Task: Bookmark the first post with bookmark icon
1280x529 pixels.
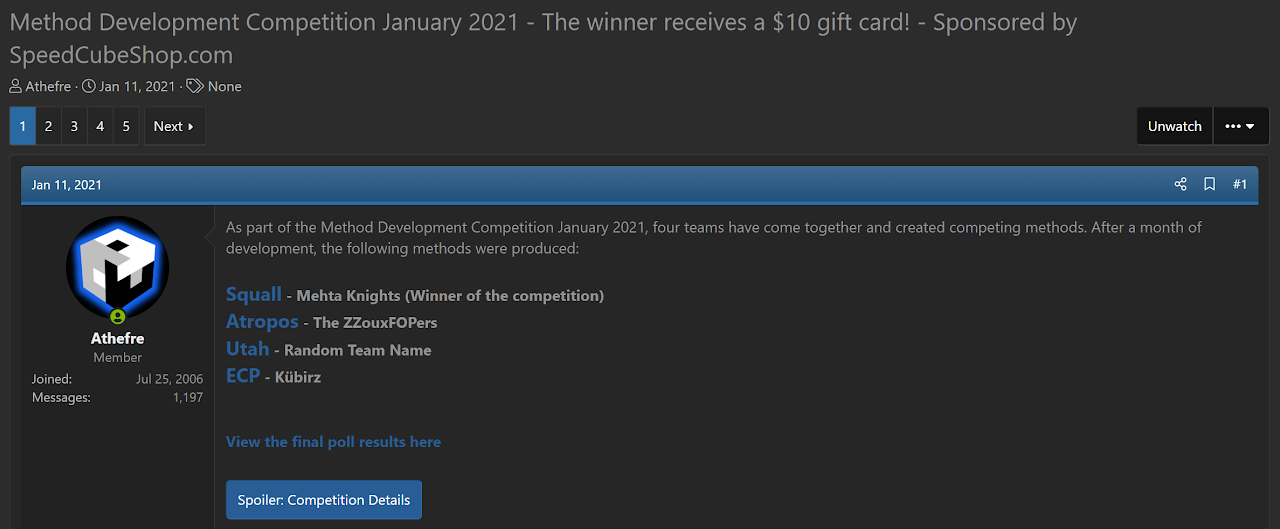Action: (x=1210, y=184)
